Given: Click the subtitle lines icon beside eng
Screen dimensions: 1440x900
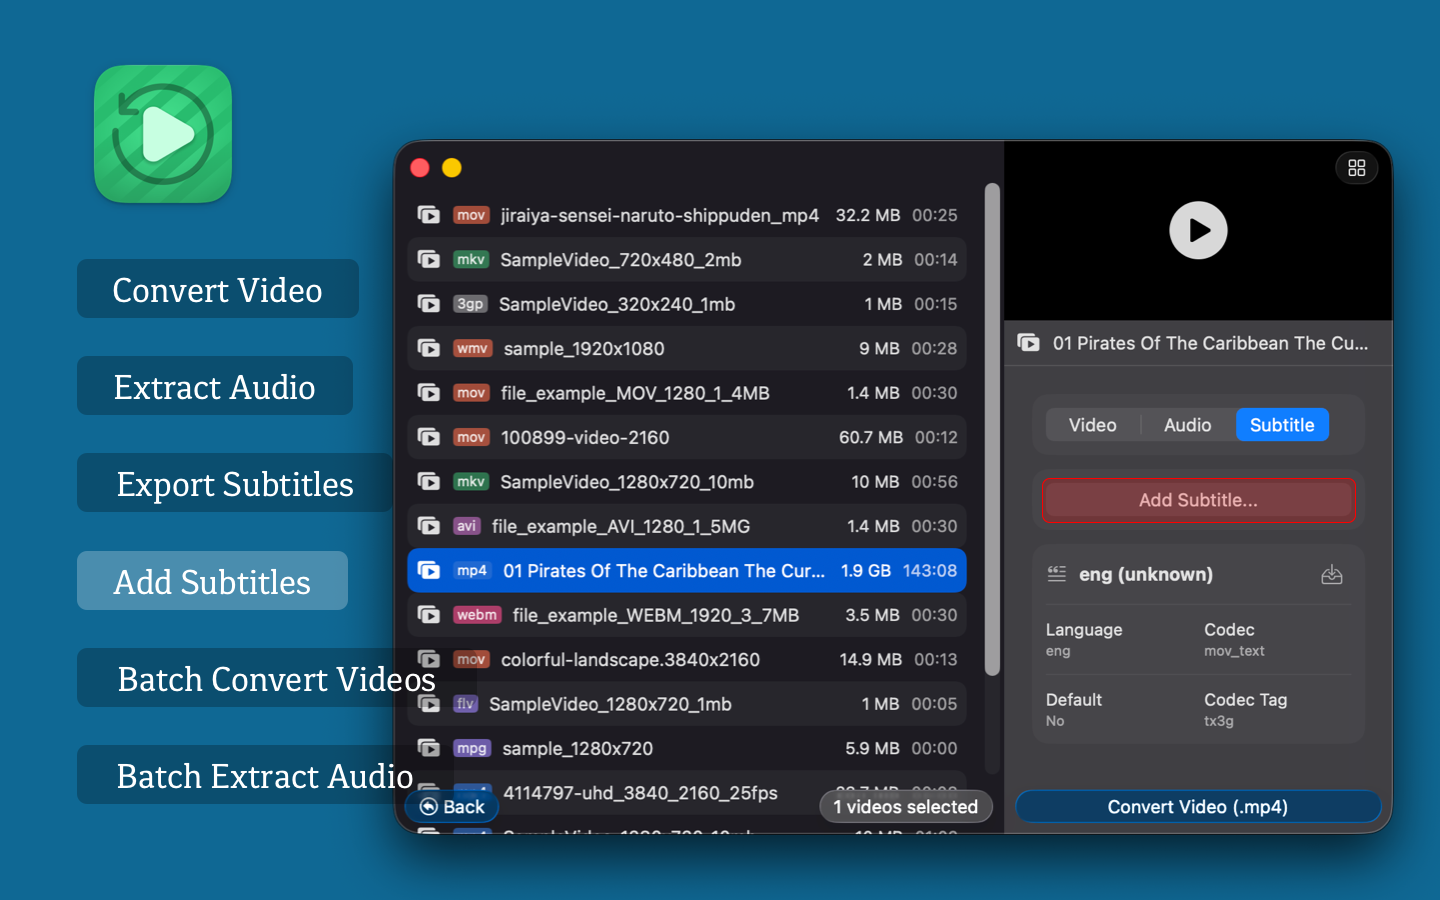Looking at the screenshot, I should 1057,574.
